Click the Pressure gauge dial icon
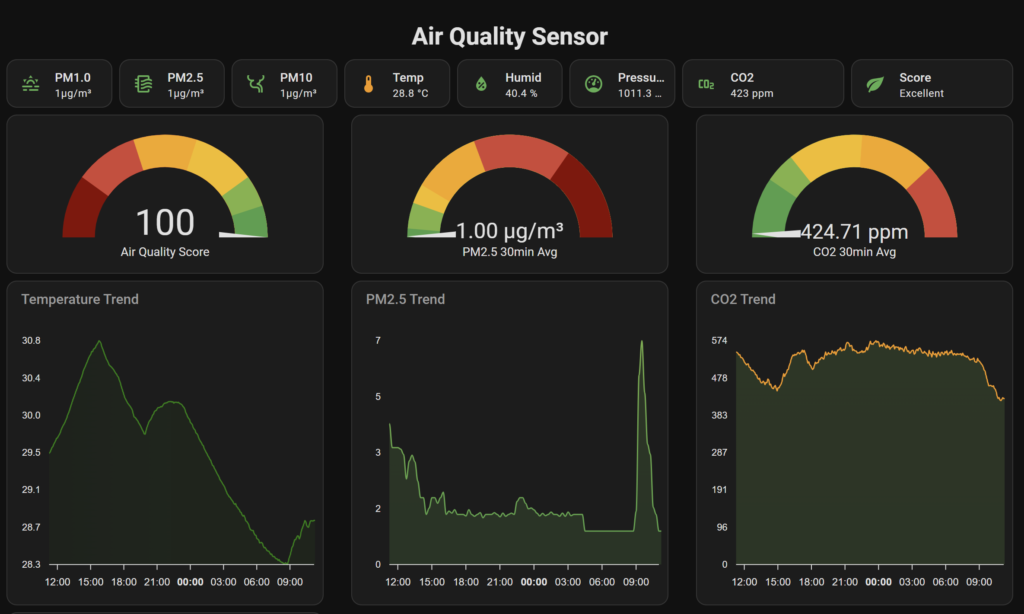Viewport: 1024px width, 614px height. click(x=593, y=84)
